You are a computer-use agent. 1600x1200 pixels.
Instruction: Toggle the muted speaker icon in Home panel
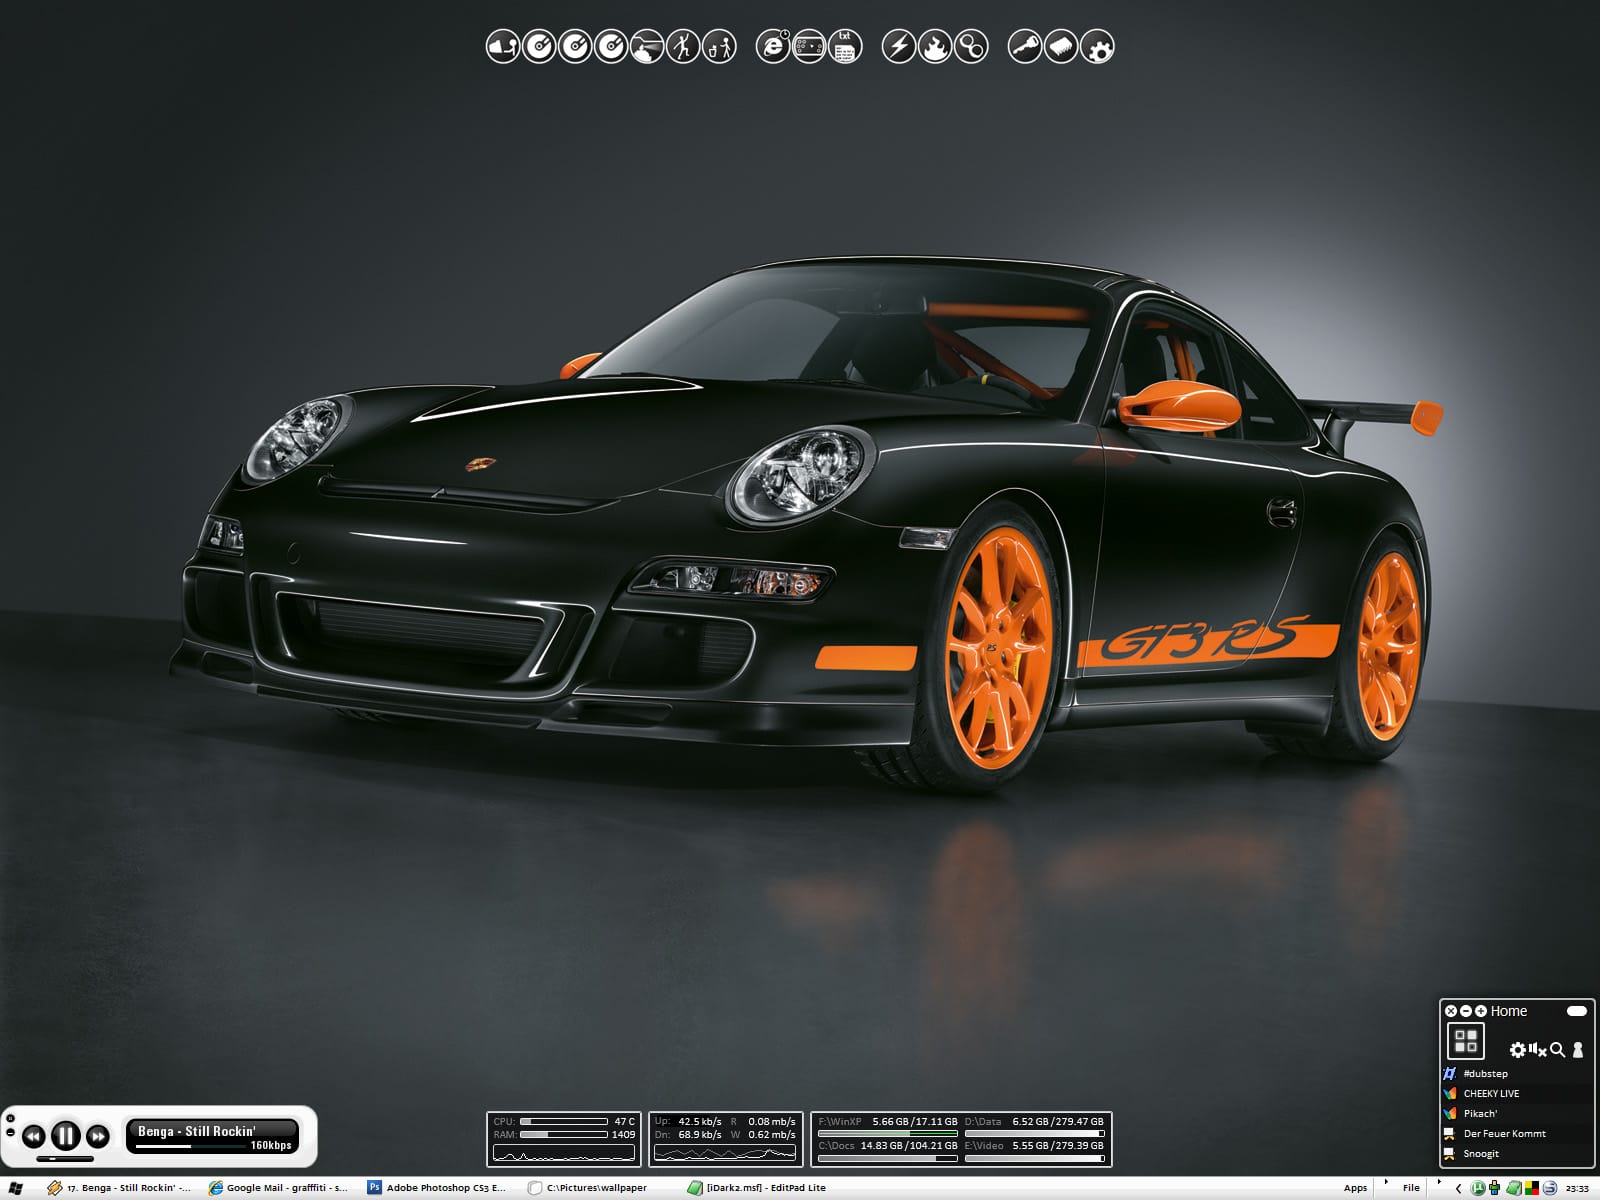[1538, 1049]
